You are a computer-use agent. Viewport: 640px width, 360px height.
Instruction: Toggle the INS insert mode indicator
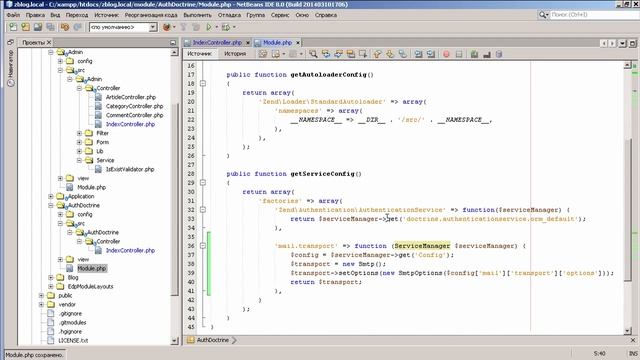(x=633, y=353)
